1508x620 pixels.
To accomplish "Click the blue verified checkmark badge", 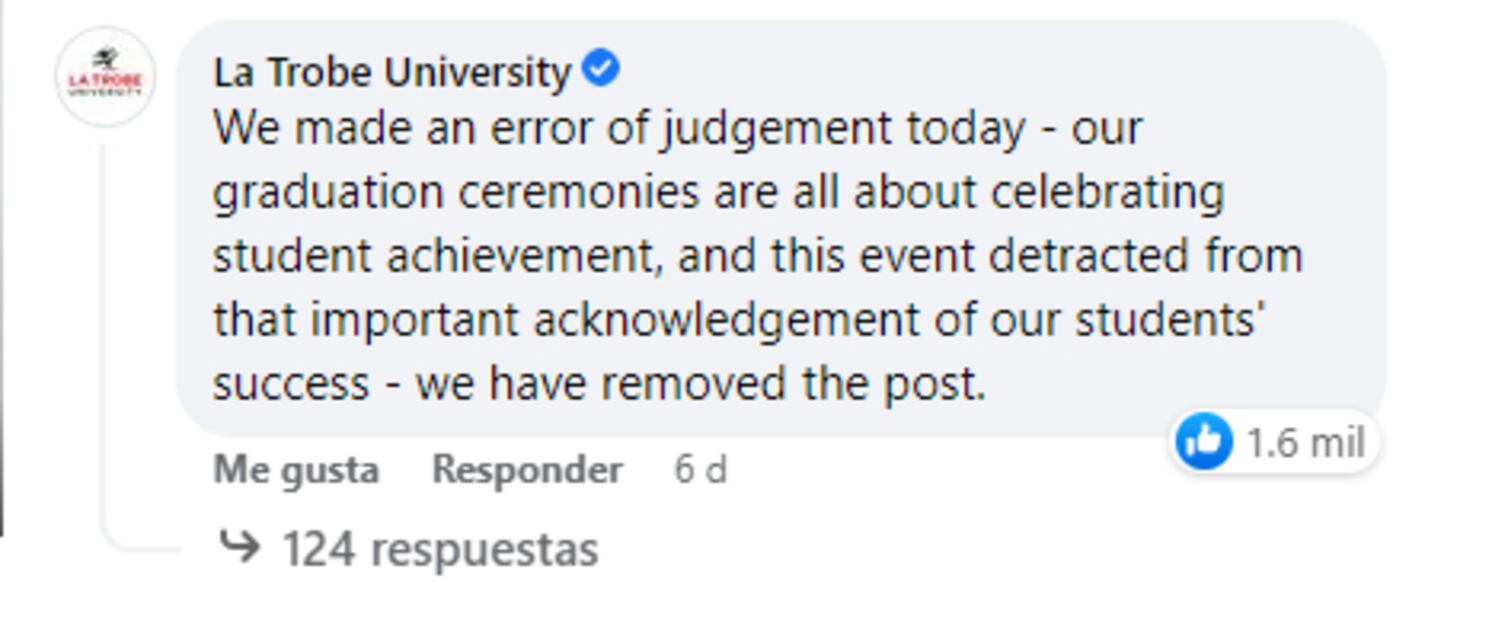I will point(601,70).
